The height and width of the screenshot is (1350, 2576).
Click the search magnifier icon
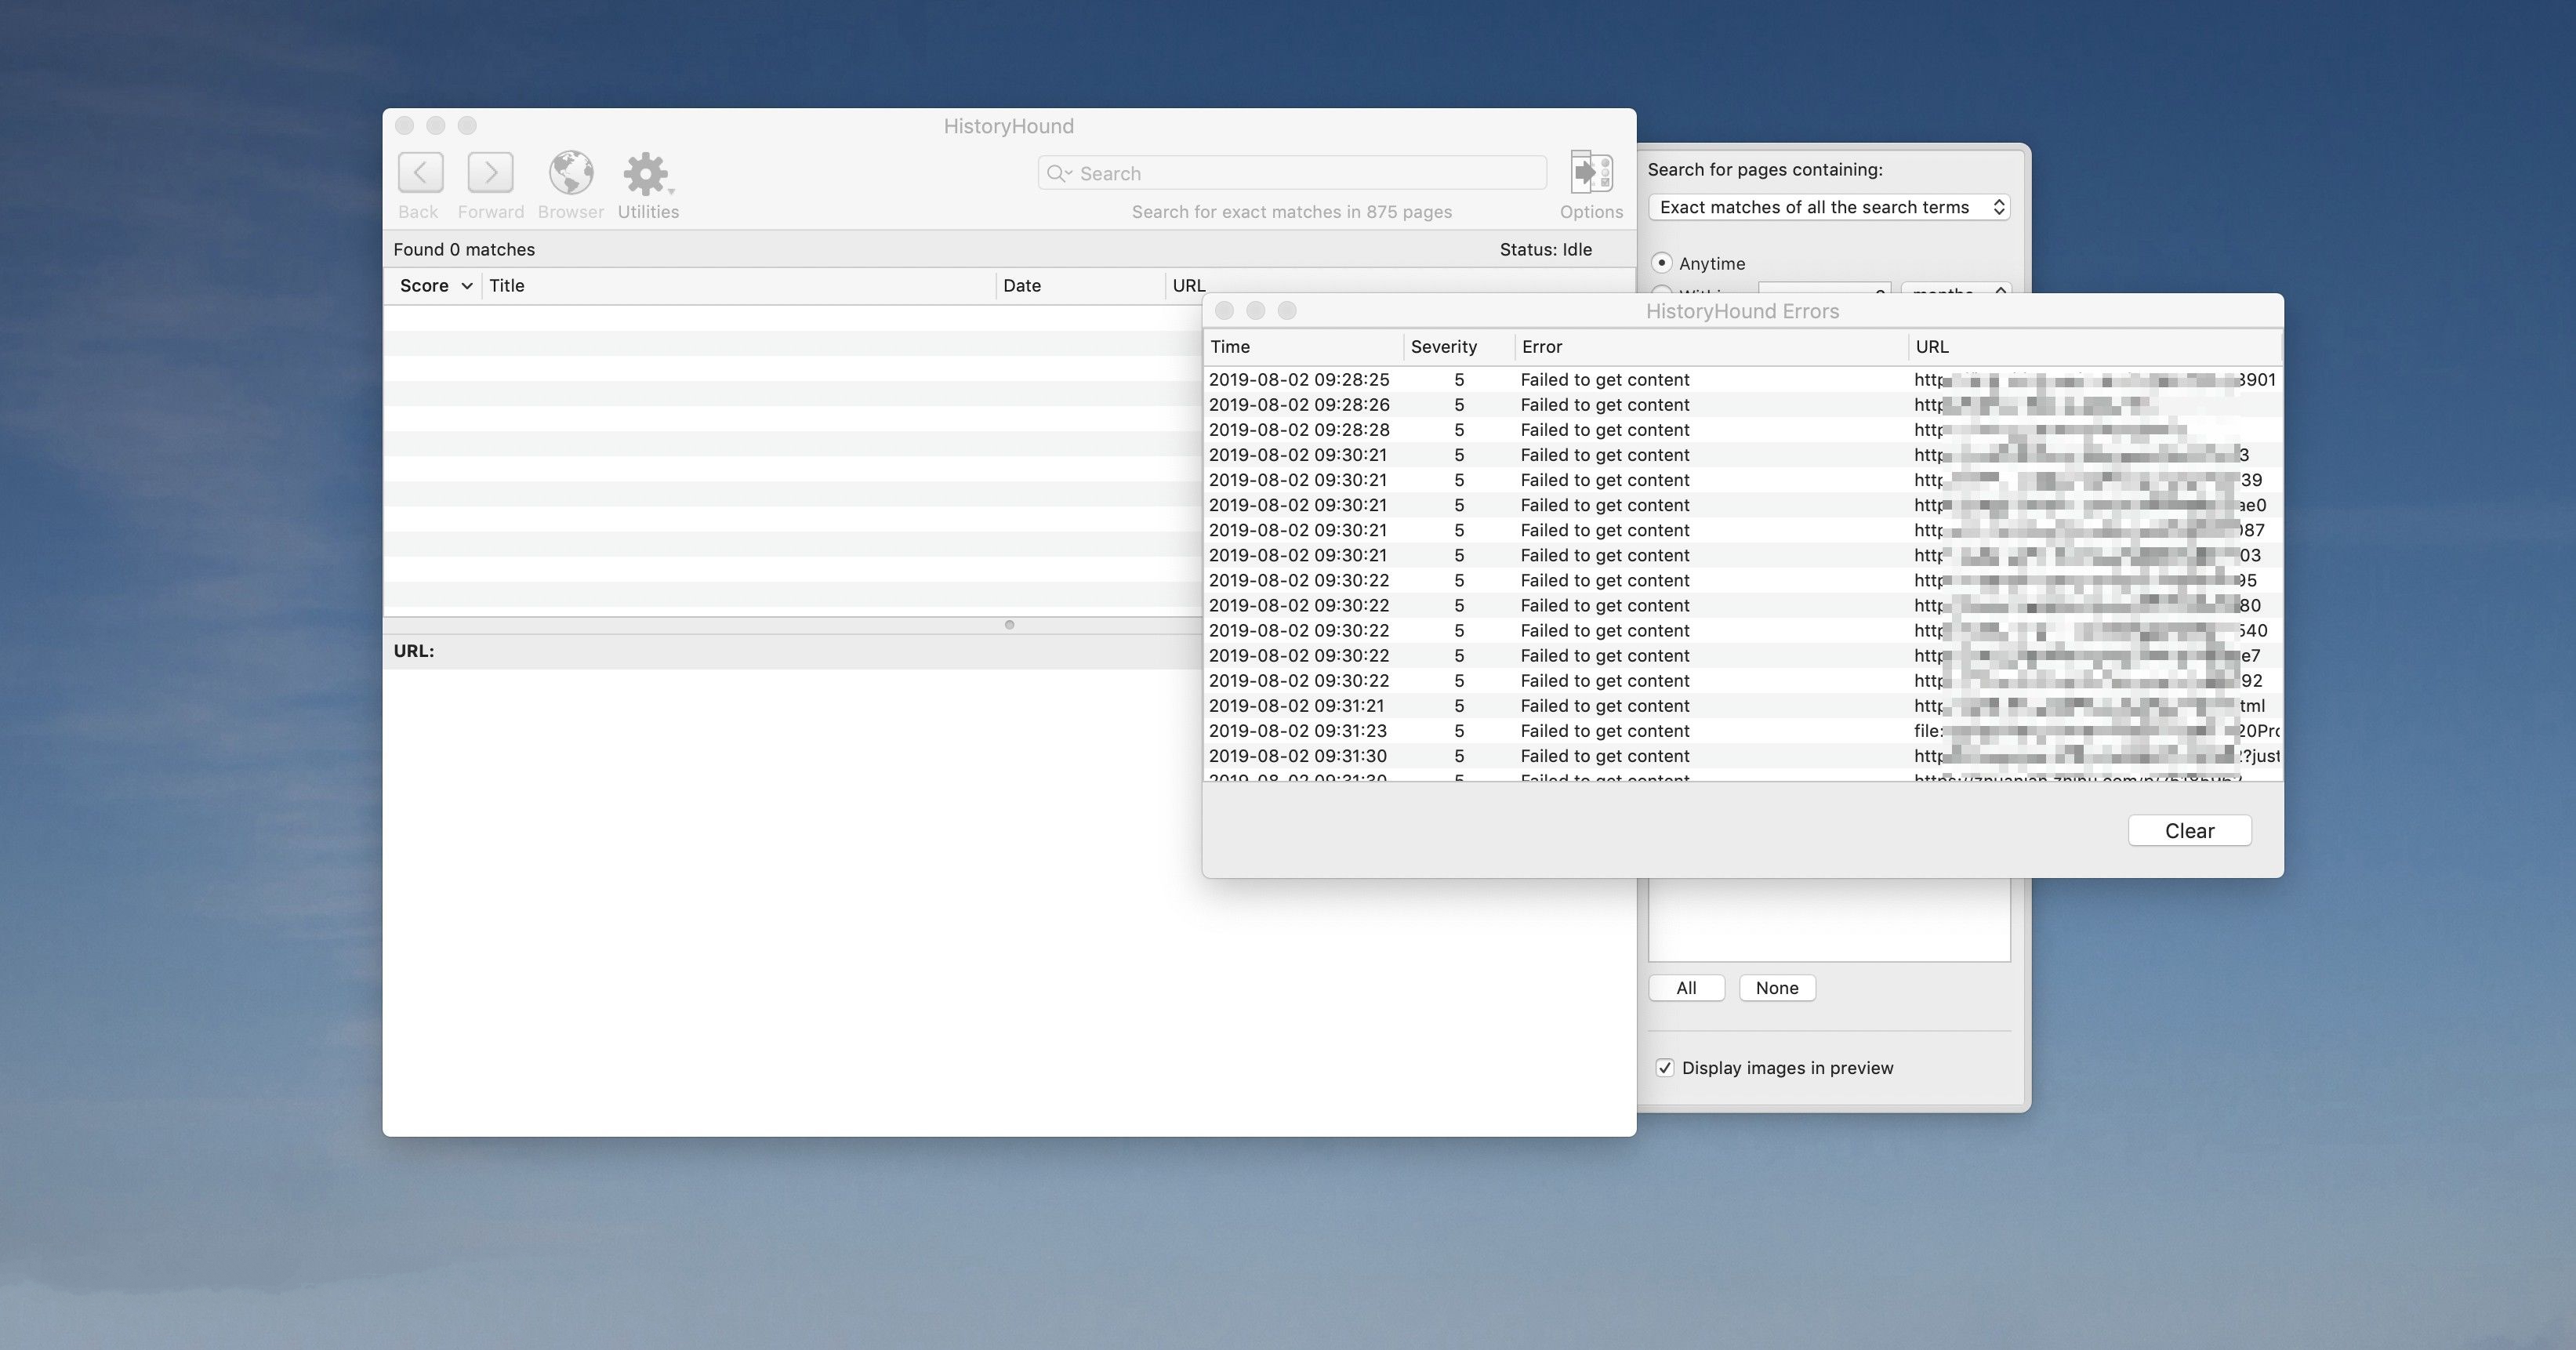click(1058, 174)
